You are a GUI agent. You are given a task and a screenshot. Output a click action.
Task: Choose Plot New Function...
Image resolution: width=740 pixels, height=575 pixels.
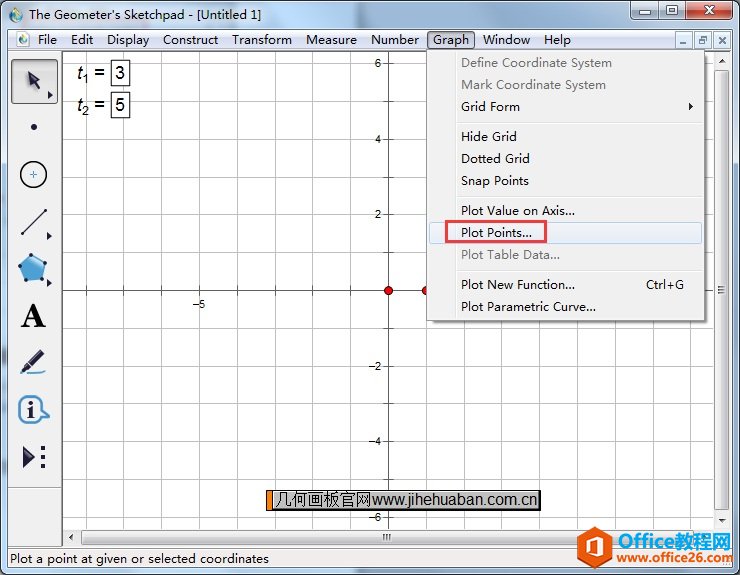[x=565, y=285]
